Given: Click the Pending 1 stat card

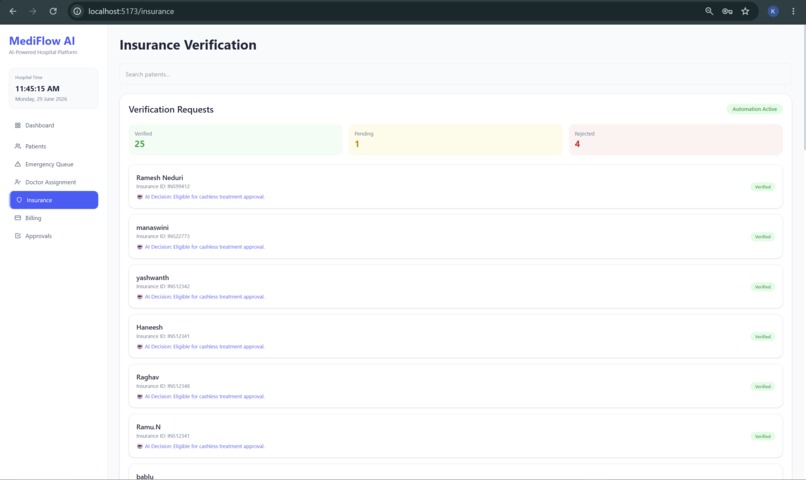Looking at the screenshot, I should (x=455, y=139).
